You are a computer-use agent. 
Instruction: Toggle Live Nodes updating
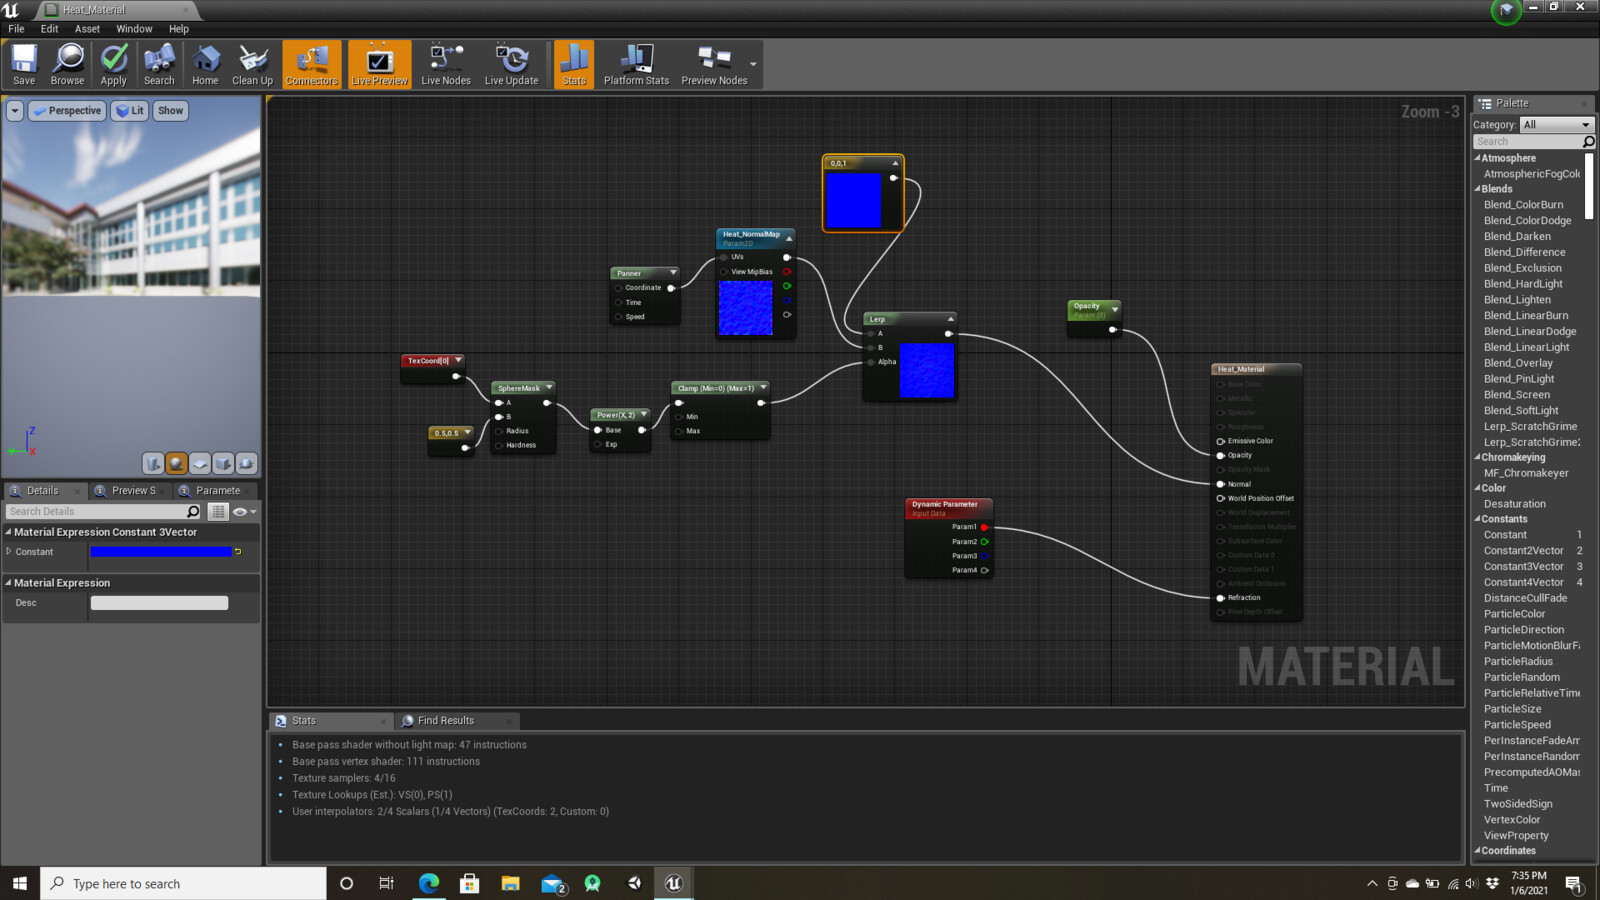point(446,65)
